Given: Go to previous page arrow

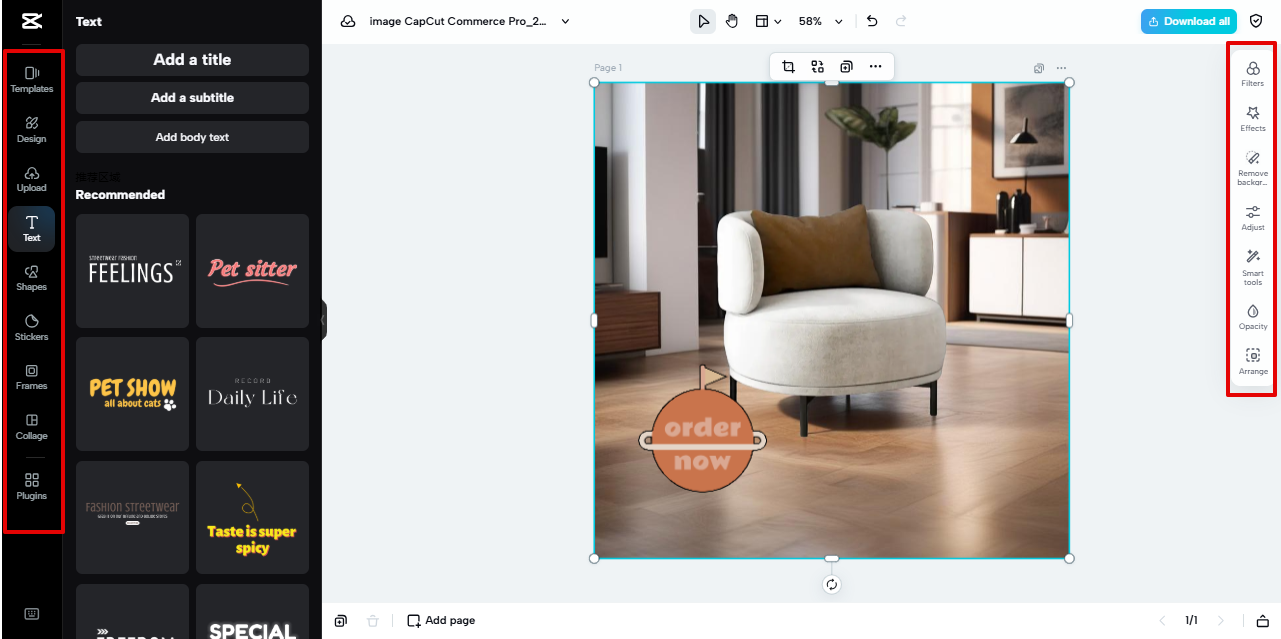Looking at the screenshot, I should (x=1162, y=621).
